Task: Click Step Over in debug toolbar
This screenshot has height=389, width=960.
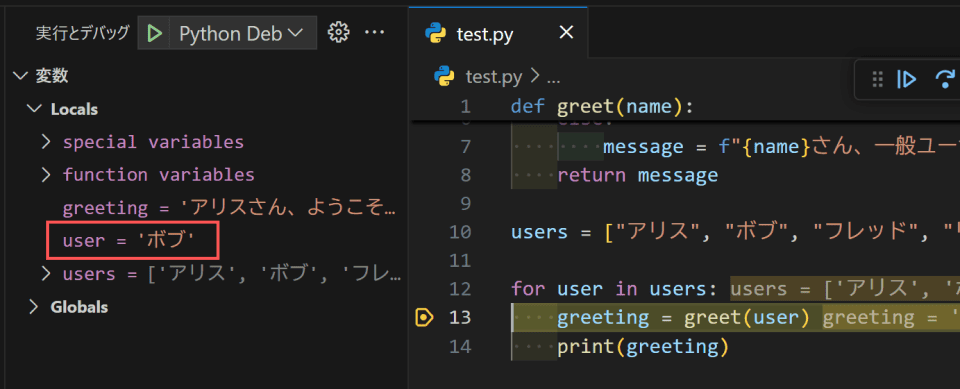Action: [947, 79]
